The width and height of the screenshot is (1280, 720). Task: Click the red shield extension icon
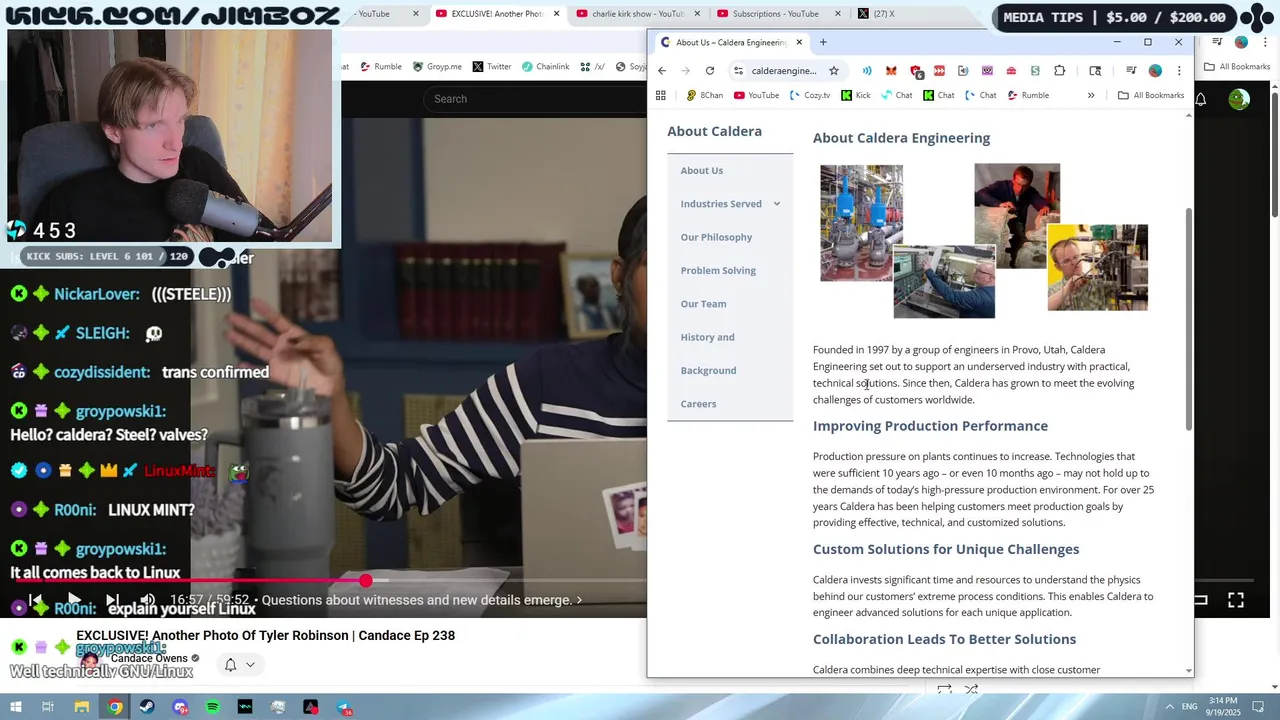(x=915, y=71)
